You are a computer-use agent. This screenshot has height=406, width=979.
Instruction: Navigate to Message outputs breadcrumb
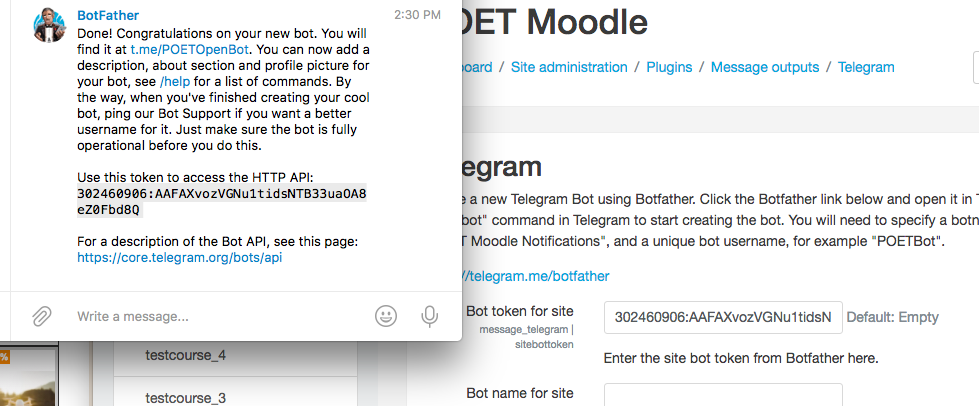coord(765,67)
